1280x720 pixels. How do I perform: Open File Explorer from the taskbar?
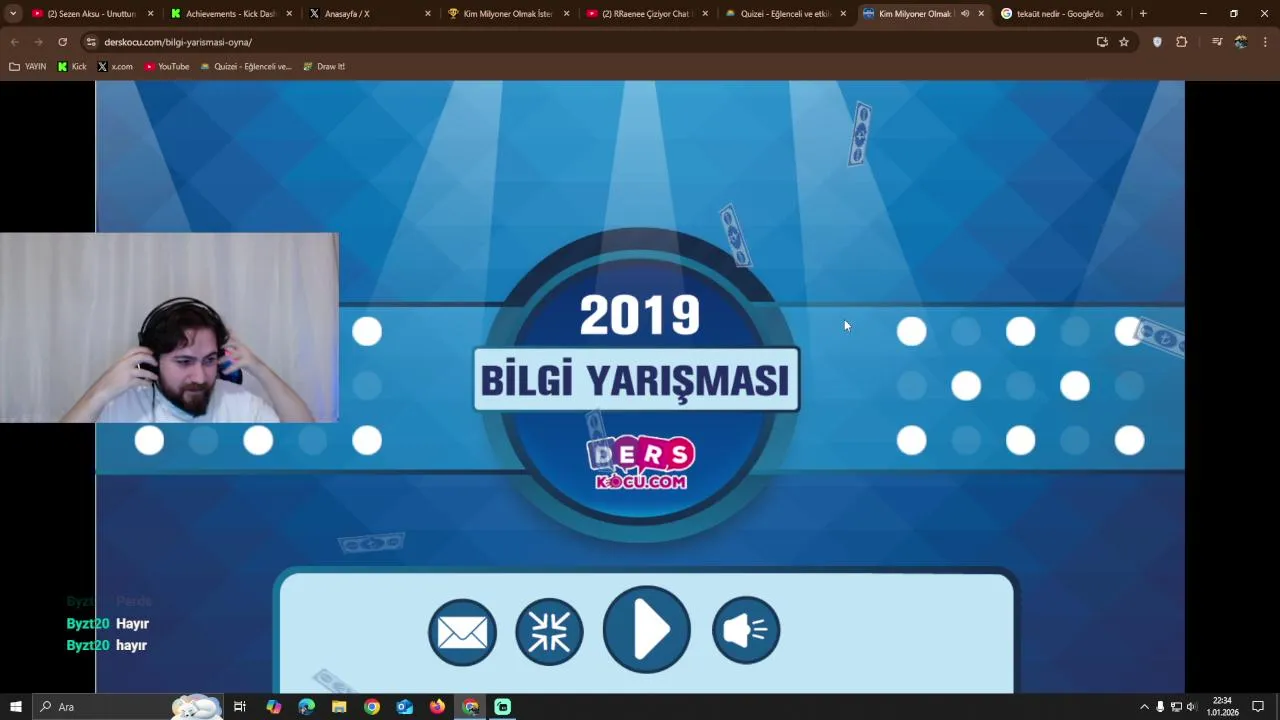(339, 707)
